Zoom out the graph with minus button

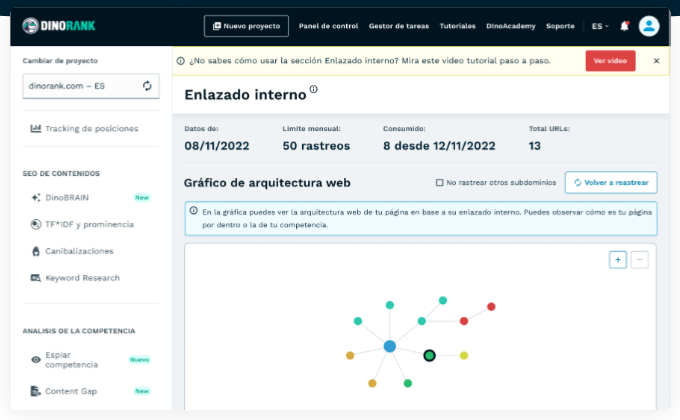point(639,260)
